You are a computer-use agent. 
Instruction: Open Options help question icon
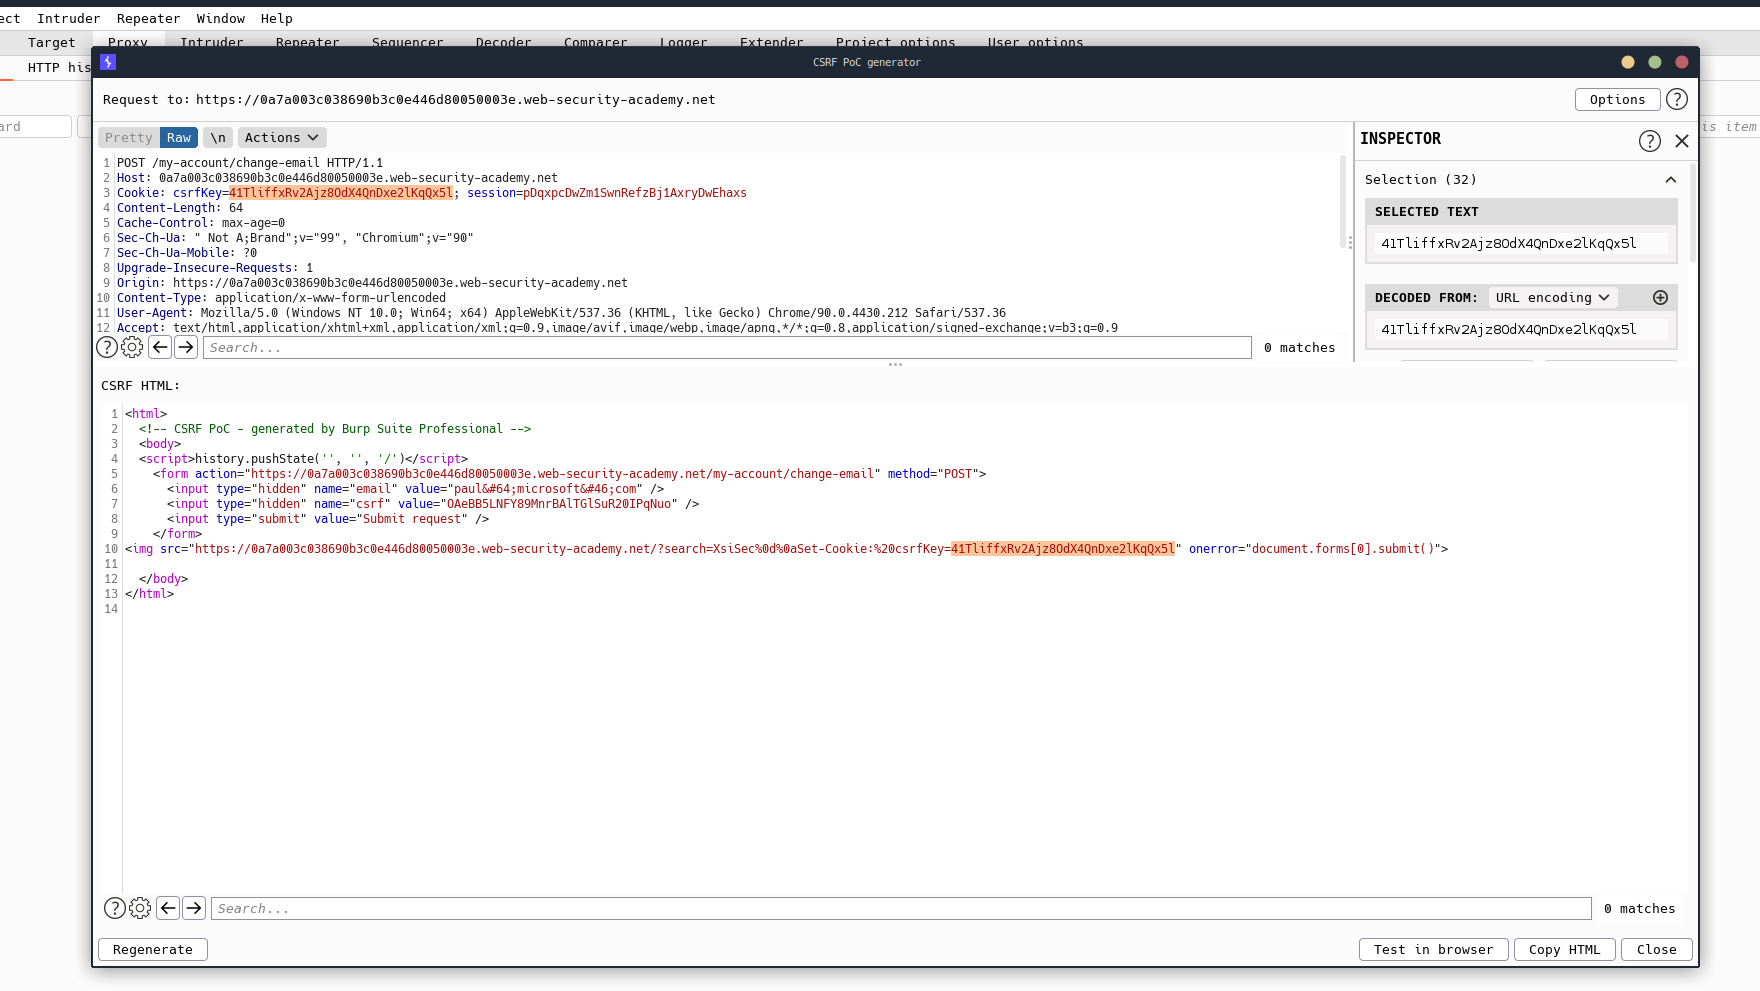coord(1677,99)
